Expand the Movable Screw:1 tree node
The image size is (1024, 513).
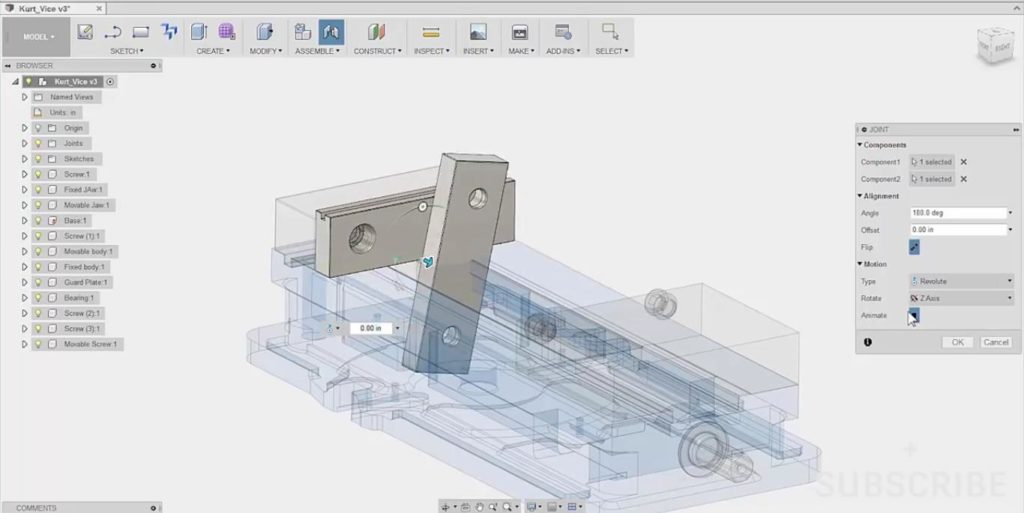(x=25, y=344)
